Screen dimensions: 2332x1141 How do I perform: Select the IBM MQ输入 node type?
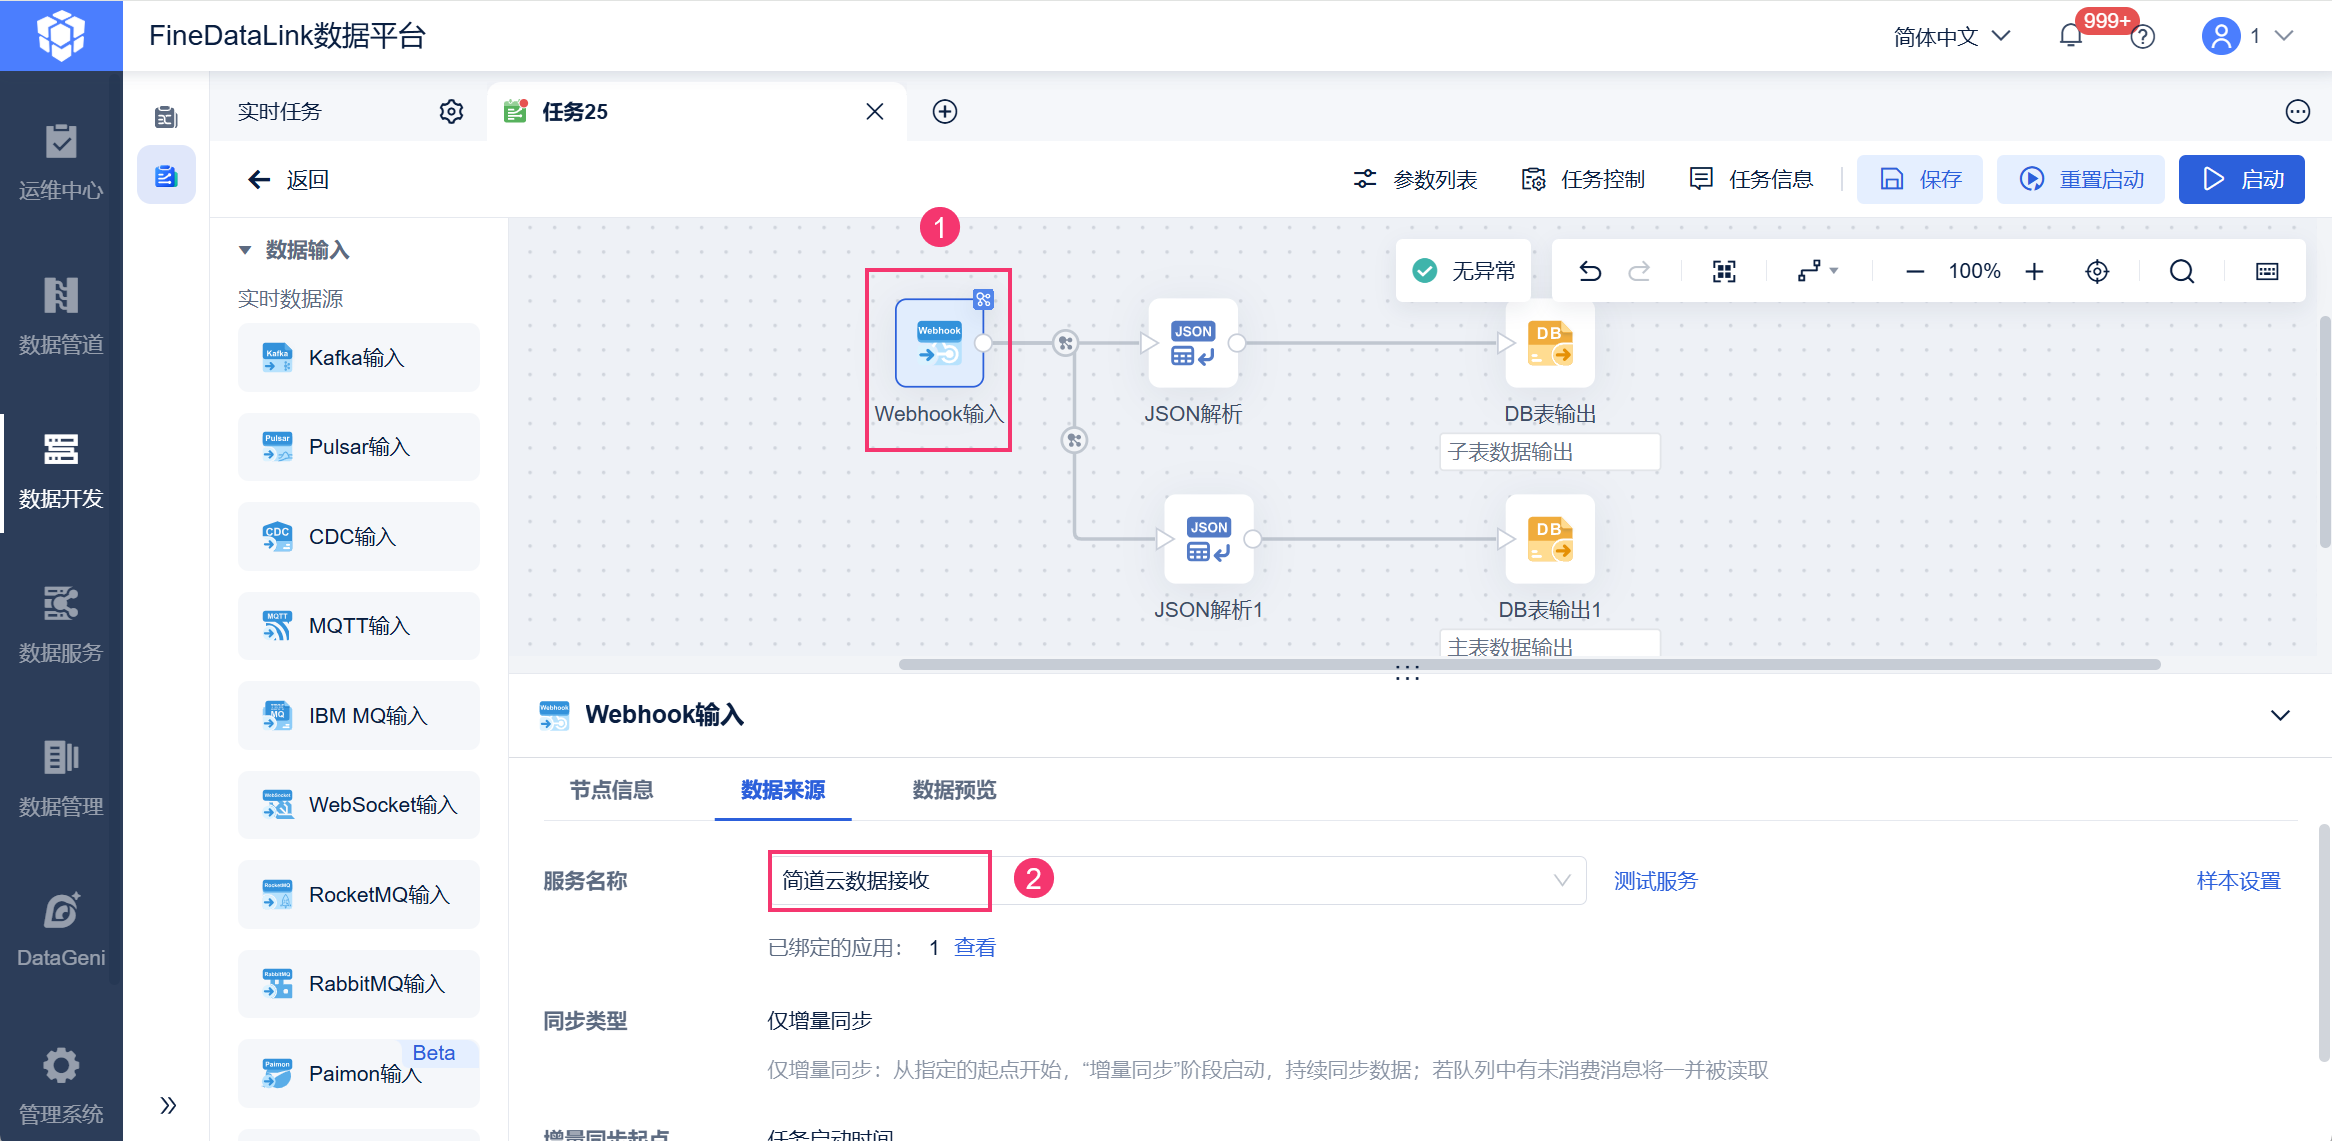pos(359,716)
